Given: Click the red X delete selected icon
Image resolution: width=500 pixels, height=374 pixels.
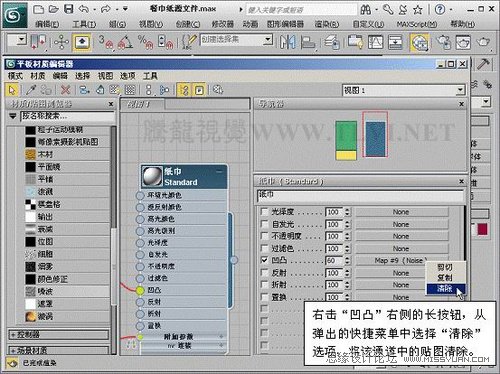Looking at the screenshot, I should point(66,90).
